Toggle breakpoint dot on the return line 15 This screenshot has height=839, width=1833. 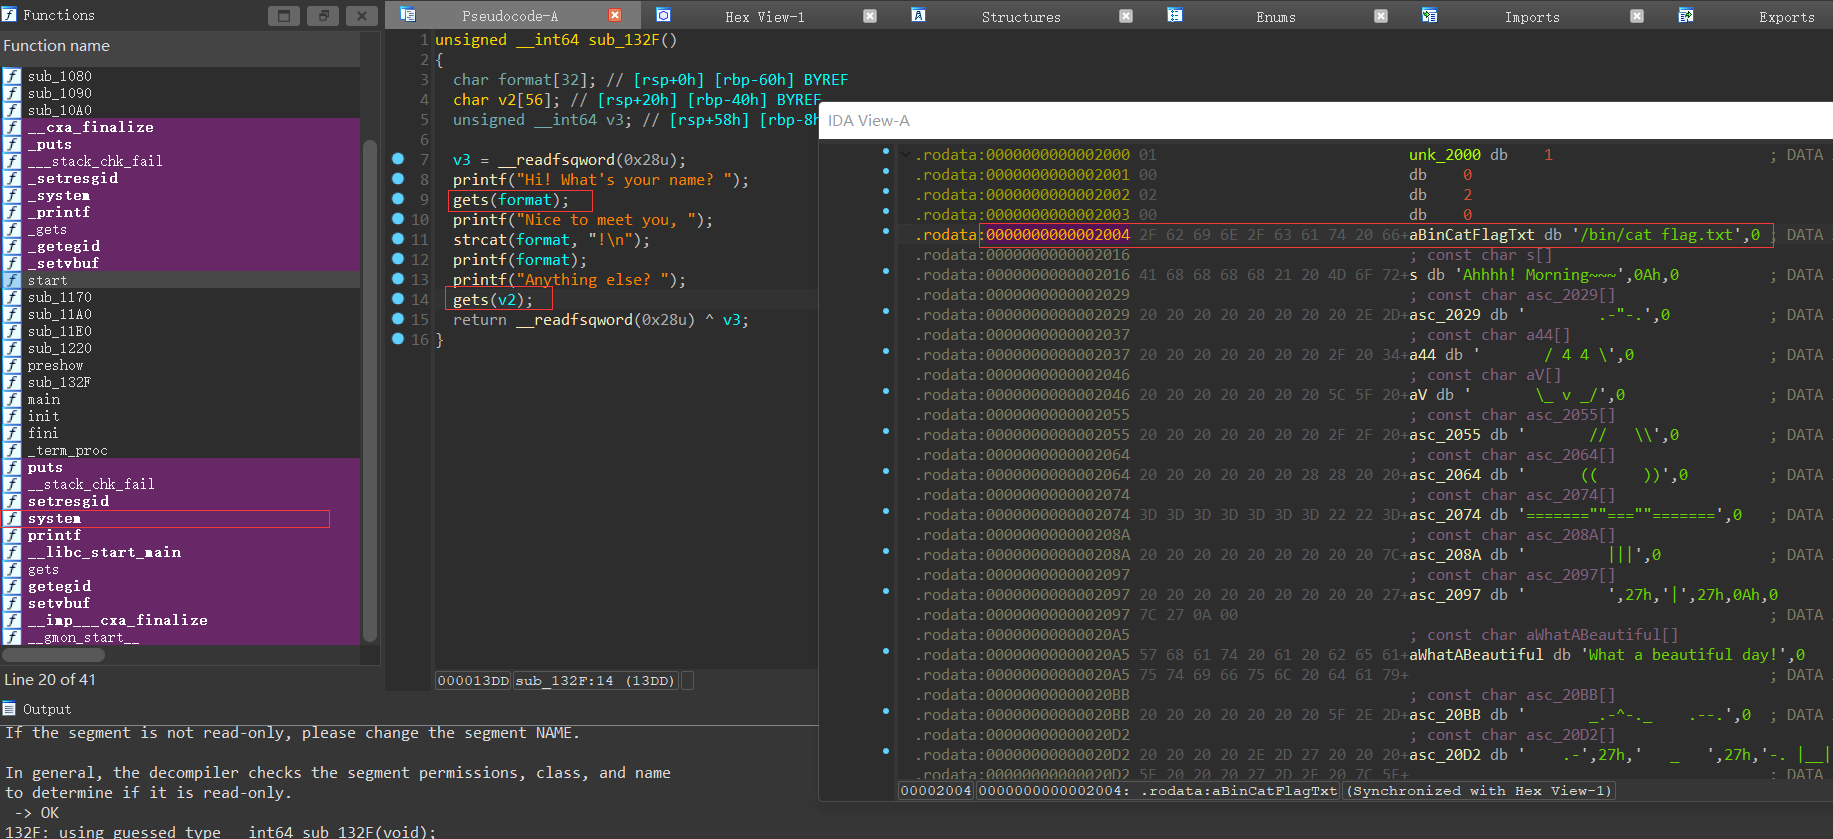(398, 319)
